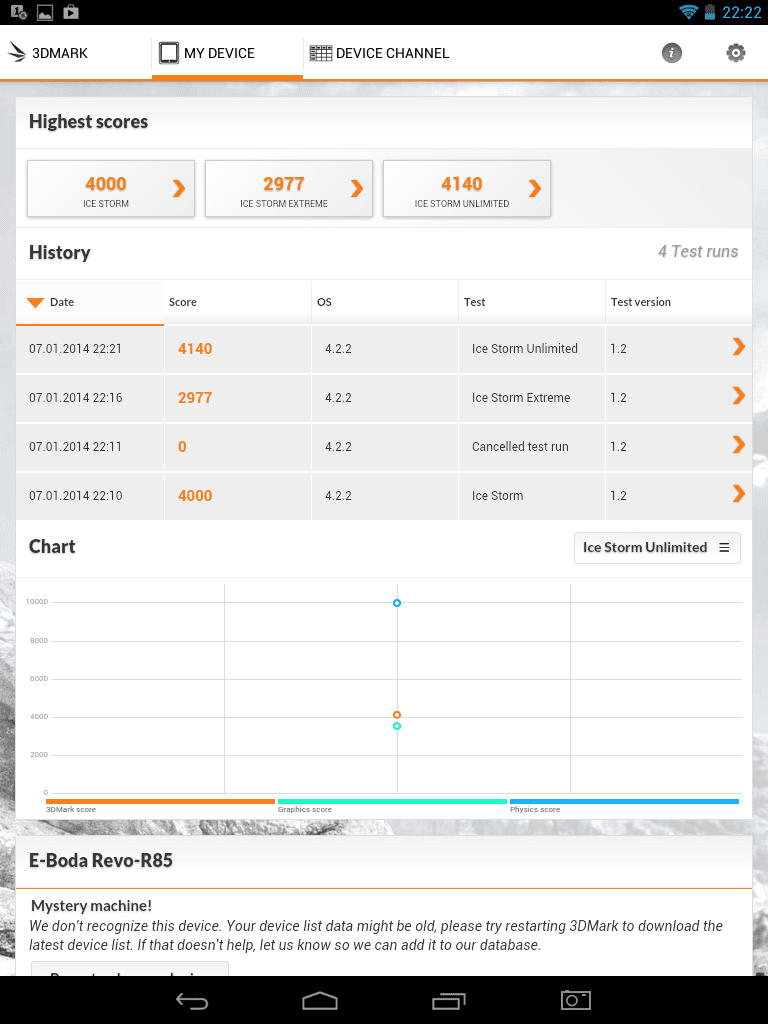Tap the Cancelled test run label
This screenshot has width=768, height=1024.
click(x=520, y=447)
